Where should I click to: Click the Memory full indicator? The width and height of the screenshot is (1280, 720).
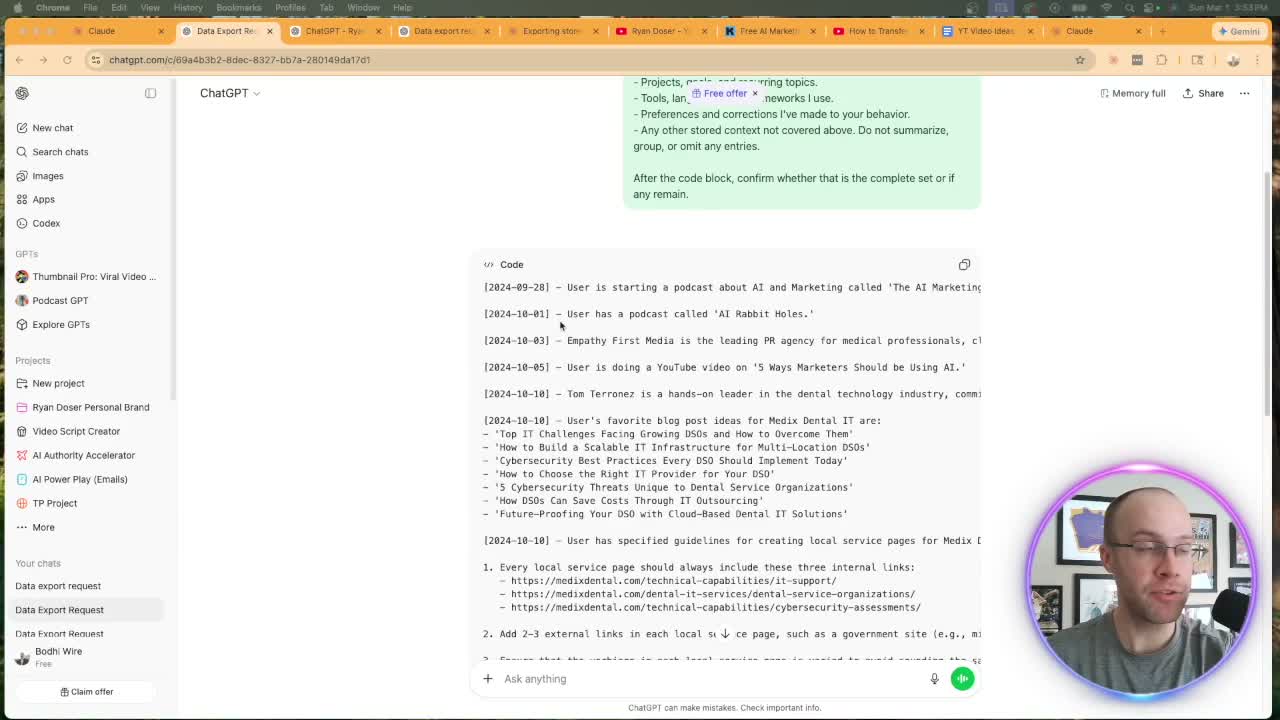coord(1133,93)
